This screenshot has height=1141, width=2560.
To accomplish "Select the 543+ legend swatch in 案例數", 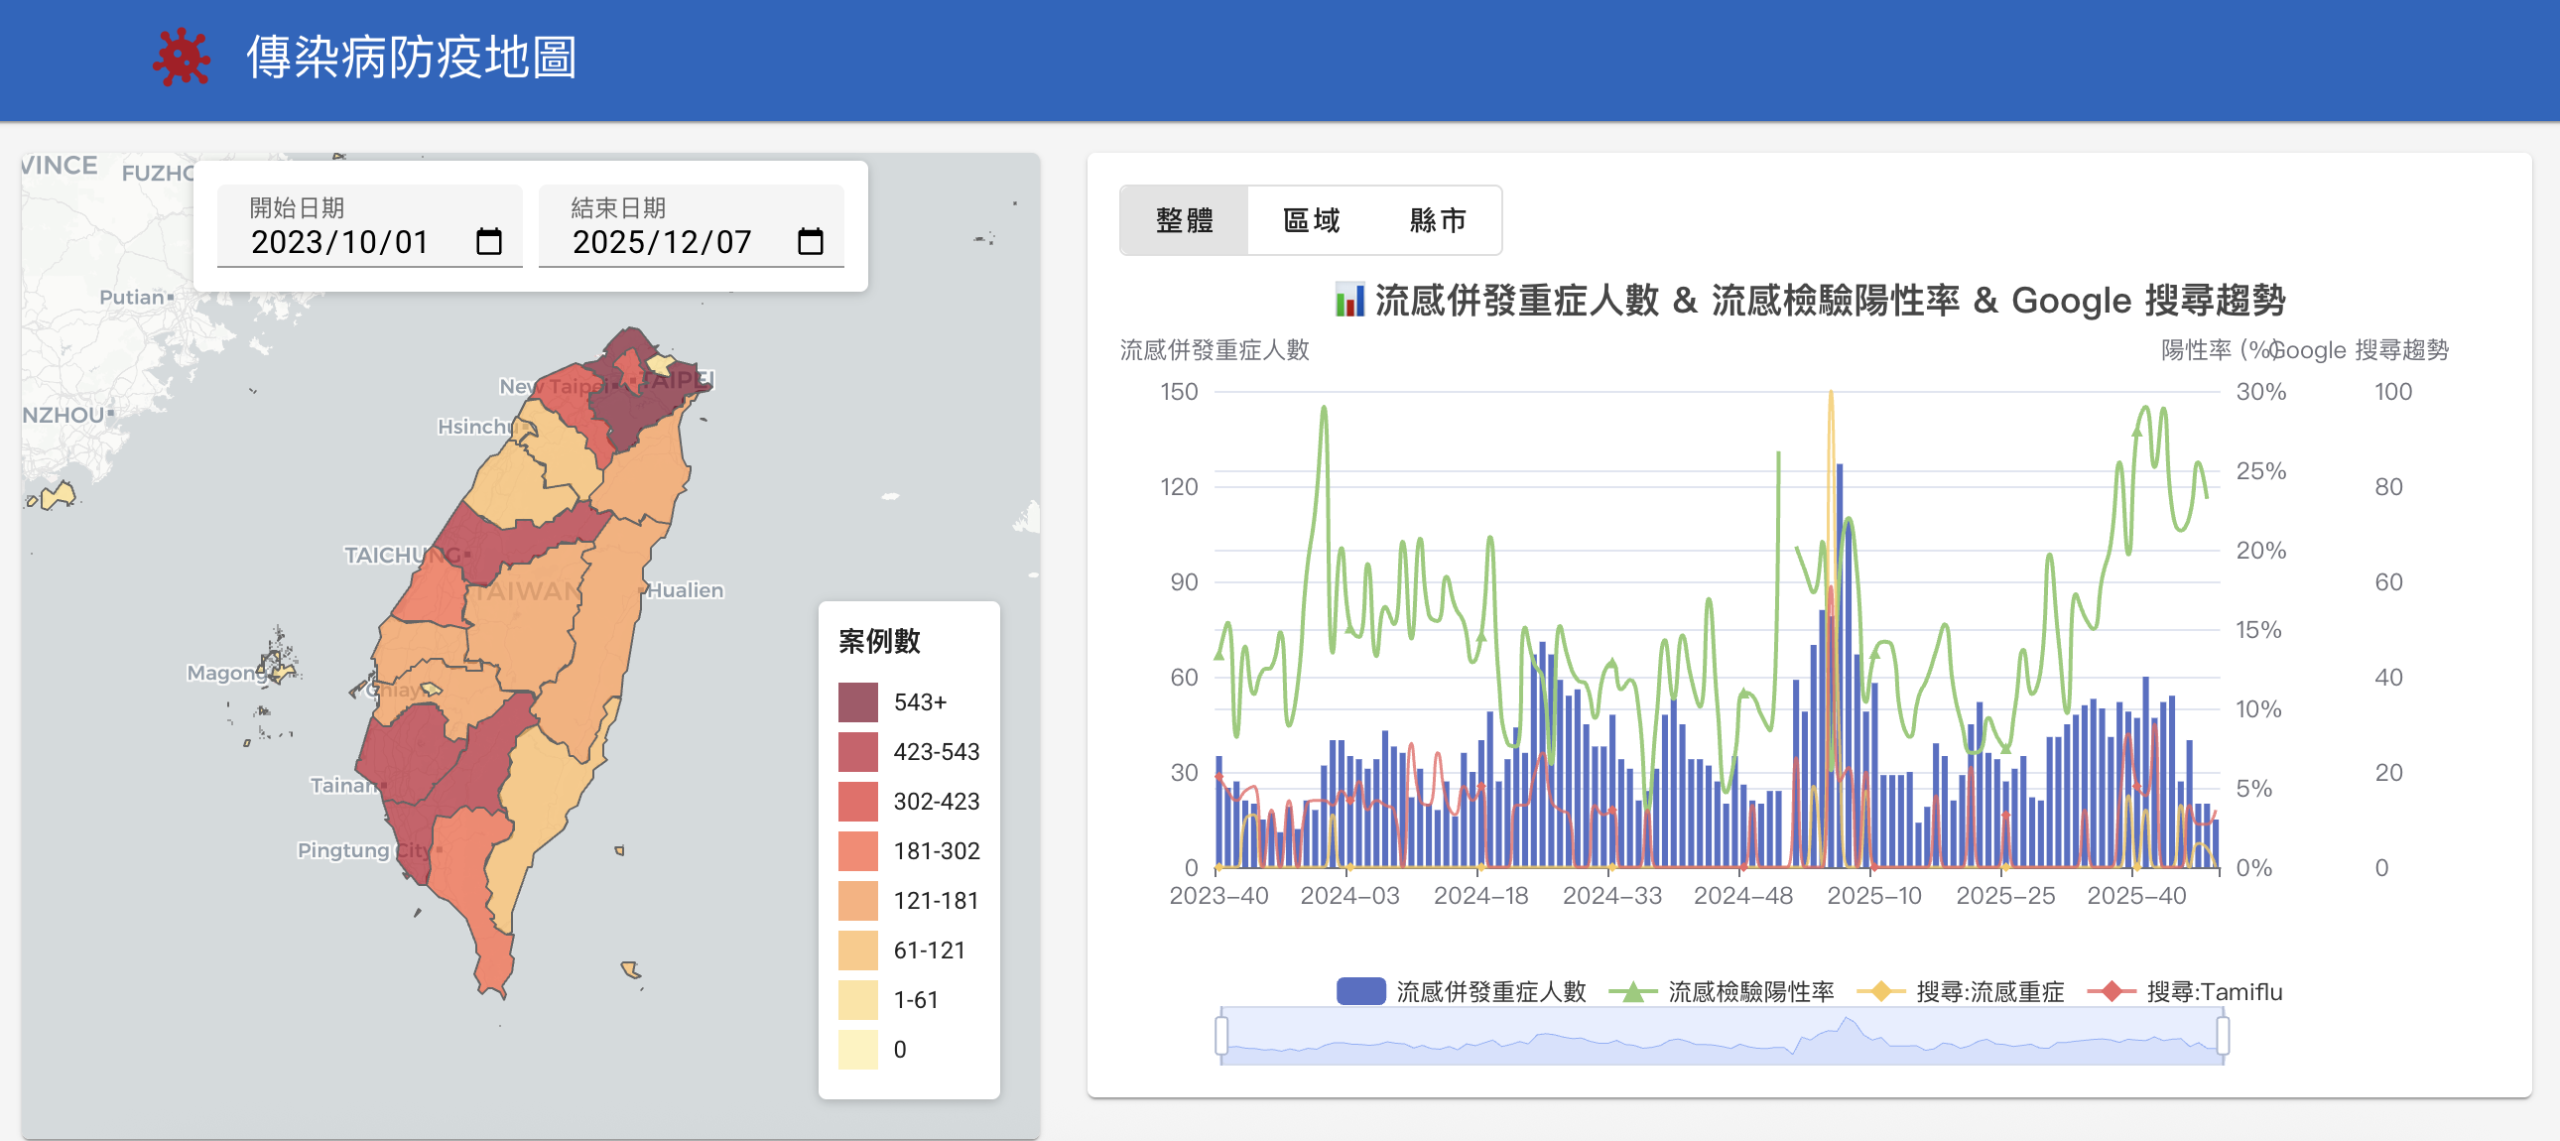I will (855, 701).
